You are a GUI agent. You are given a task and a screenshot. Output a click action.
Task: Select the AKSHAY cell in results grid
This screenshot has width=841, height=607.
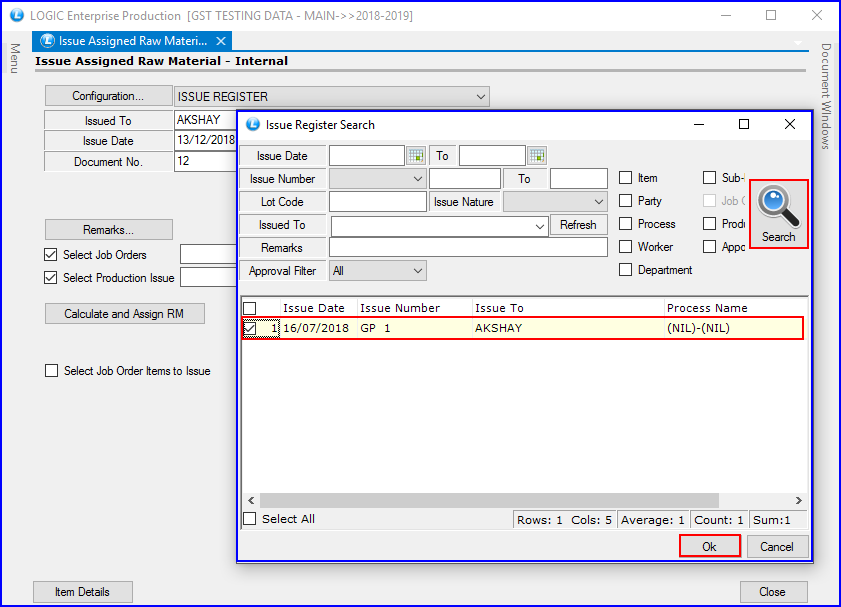coord(569,328)
